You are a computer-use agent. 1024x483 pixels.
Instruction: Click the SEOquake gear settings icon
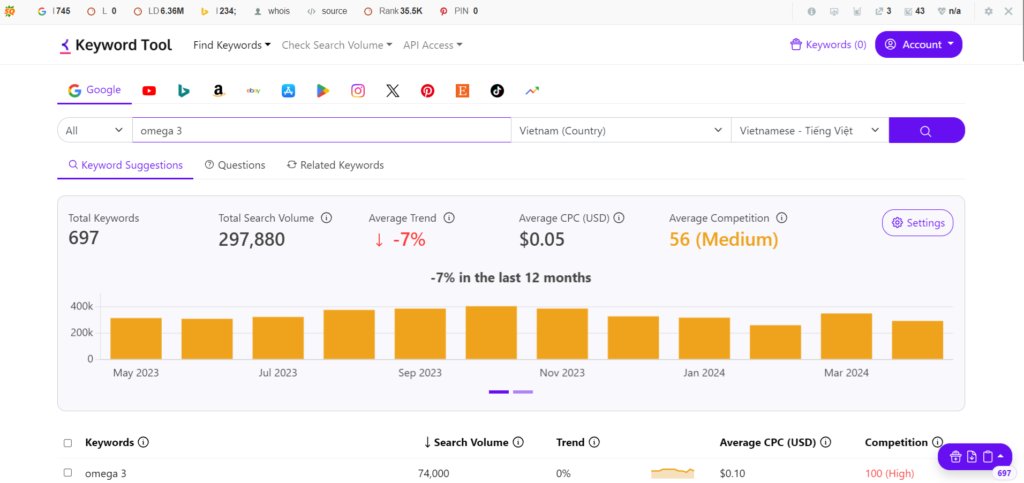click(989, 11)
